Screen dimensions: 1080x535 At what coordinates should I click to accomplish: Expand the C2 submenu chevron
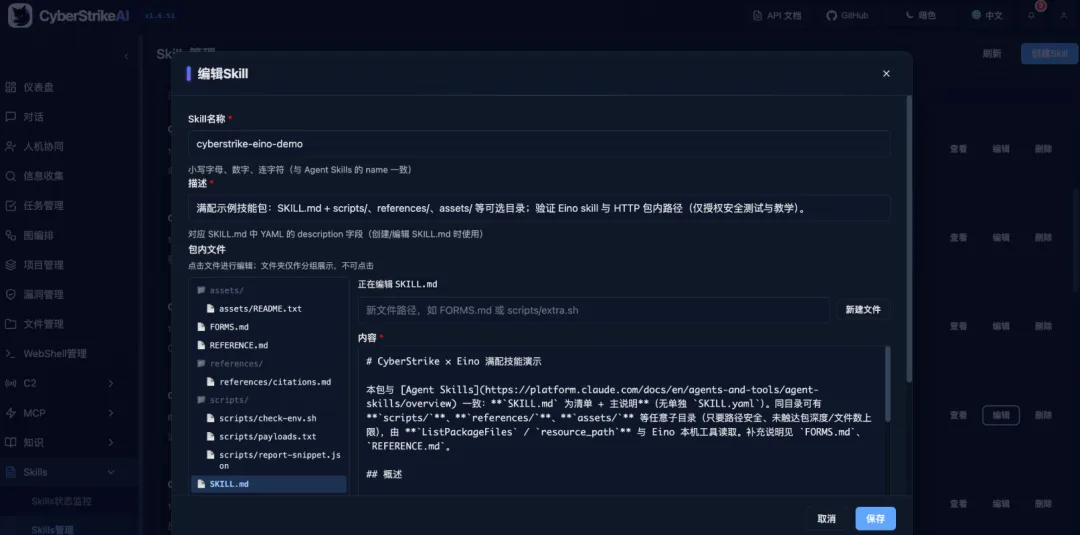pyautogui.click(x=111, y=383)
